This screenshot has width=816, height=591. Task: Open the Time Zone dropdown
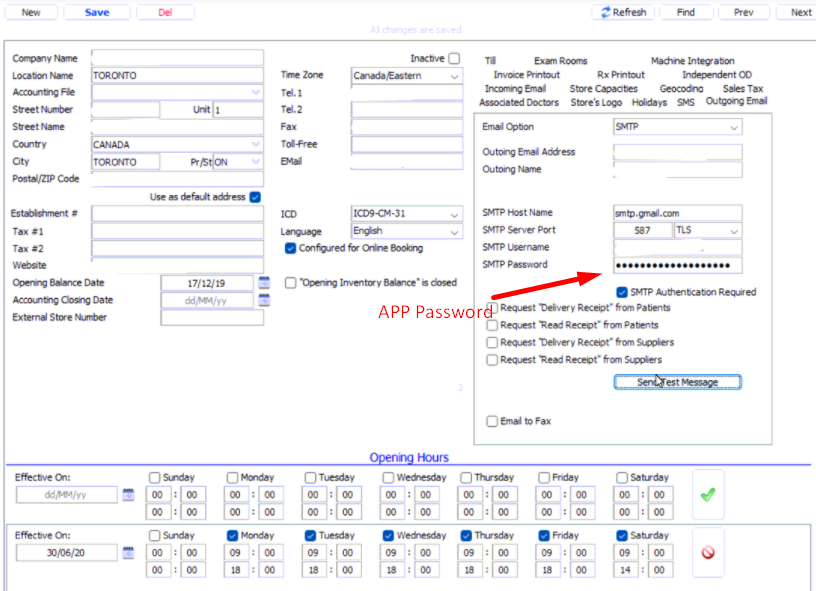point(454,76)
